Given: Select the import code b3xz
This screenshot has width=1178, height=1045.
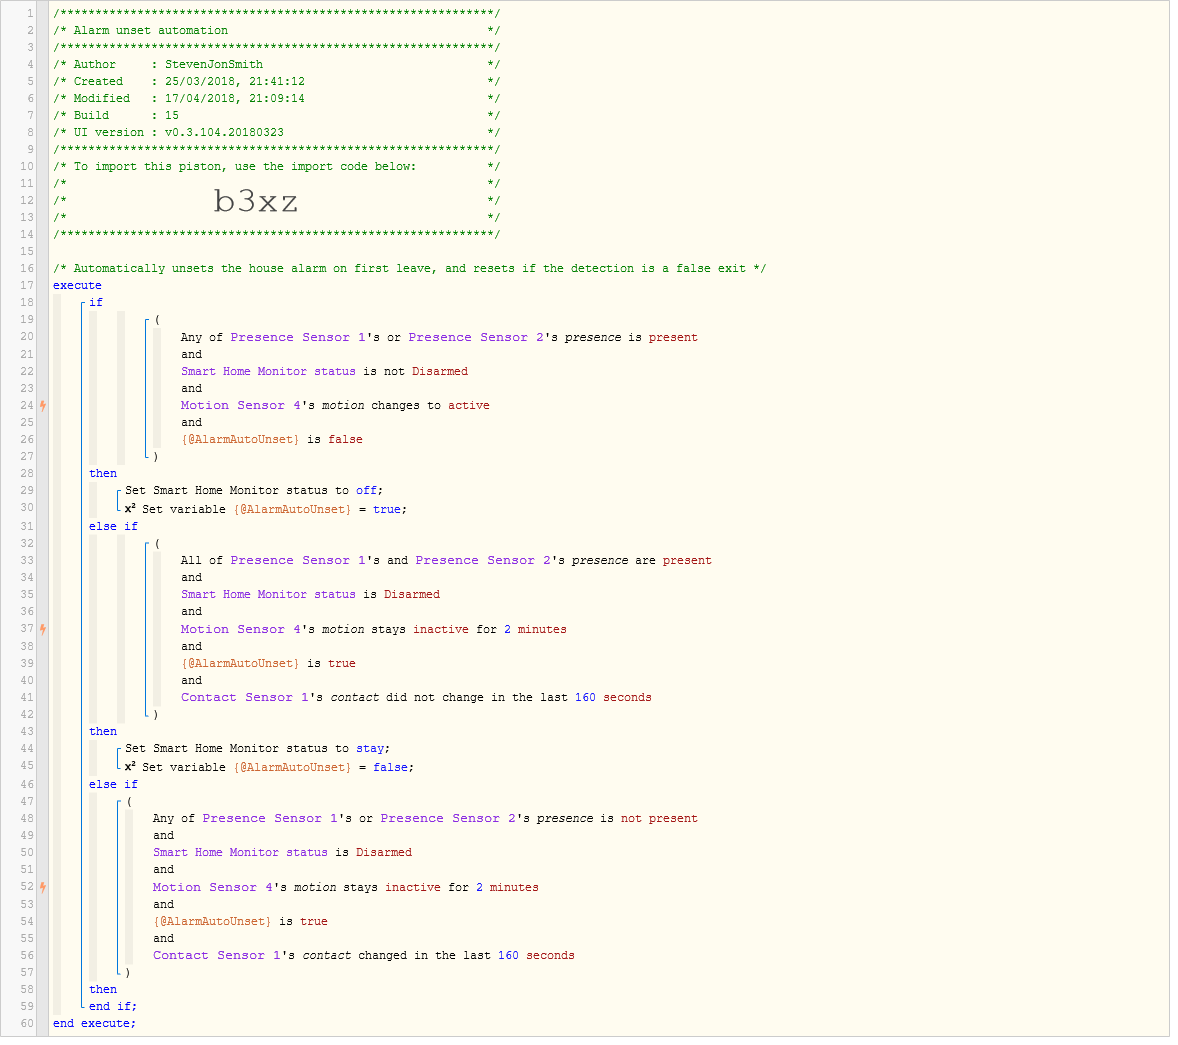Looking at the screenshot, I should (x=257, y=202).
